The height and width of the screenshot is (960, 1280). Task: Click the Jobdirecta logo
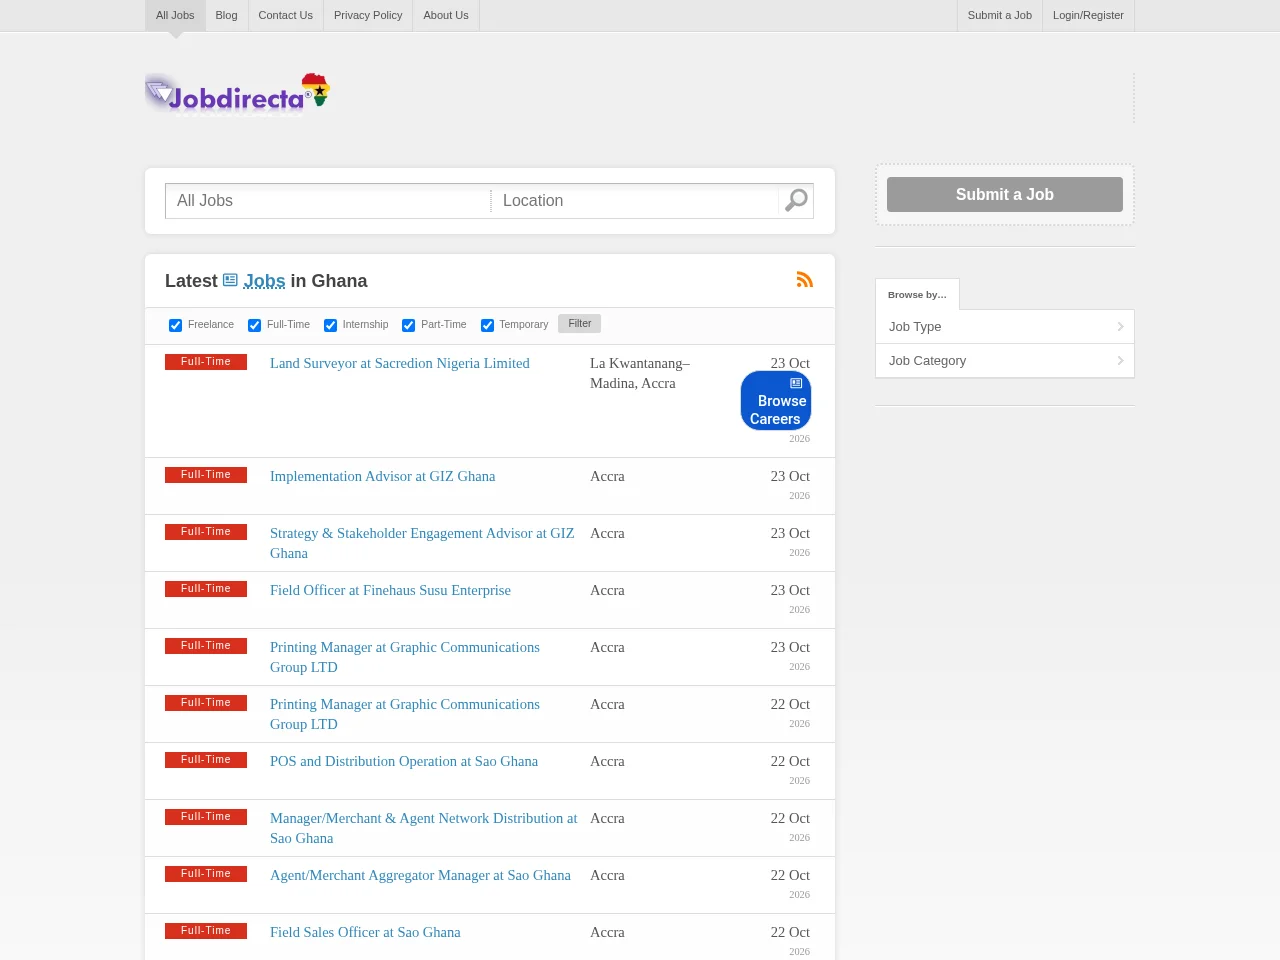[238, 95]
